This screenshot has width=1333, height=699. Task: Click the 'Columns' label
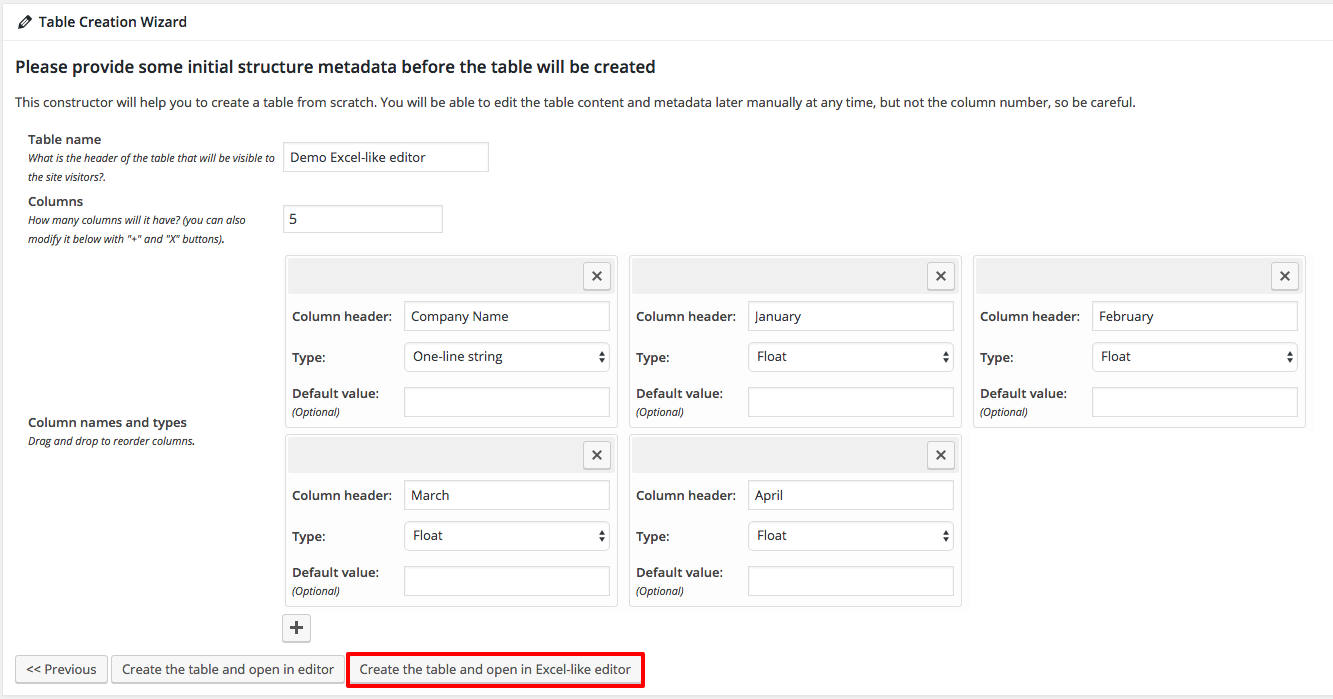[56, 202]
